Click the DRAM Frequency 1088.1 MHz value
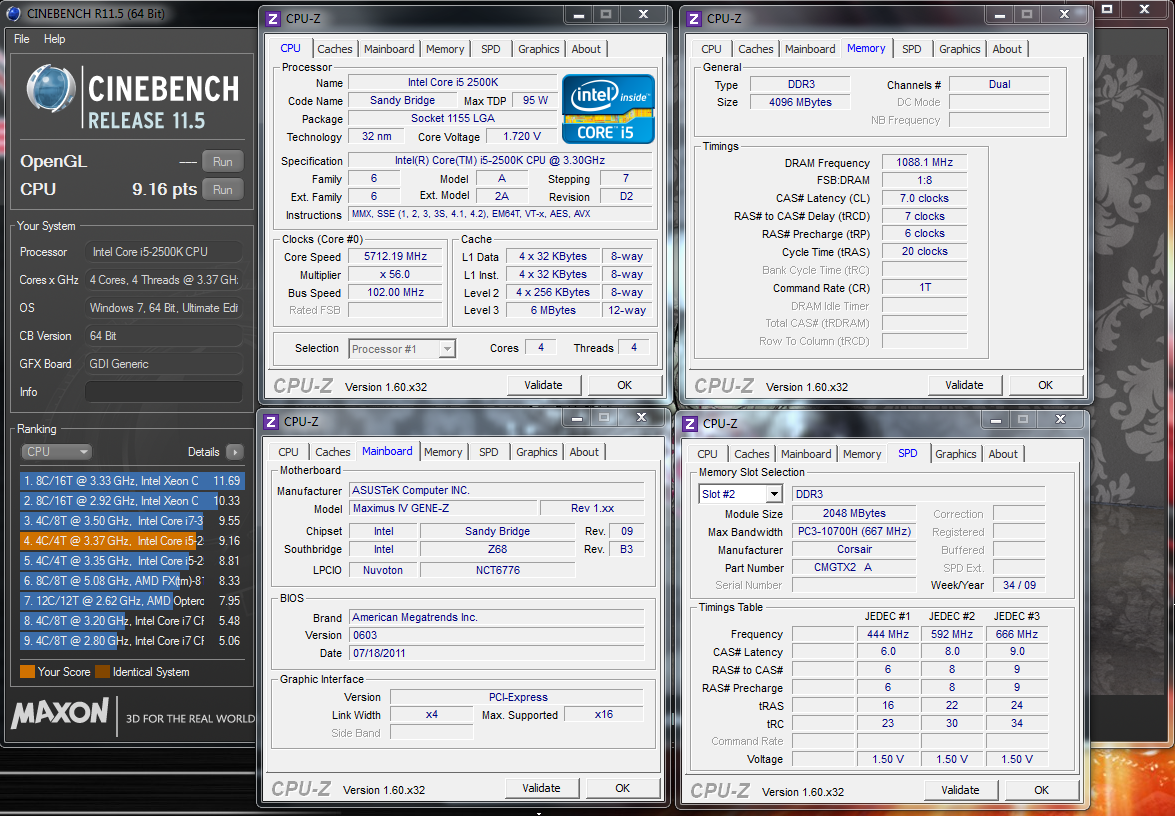This screenshot has height=816, width=1175. (x=925, y=162)
